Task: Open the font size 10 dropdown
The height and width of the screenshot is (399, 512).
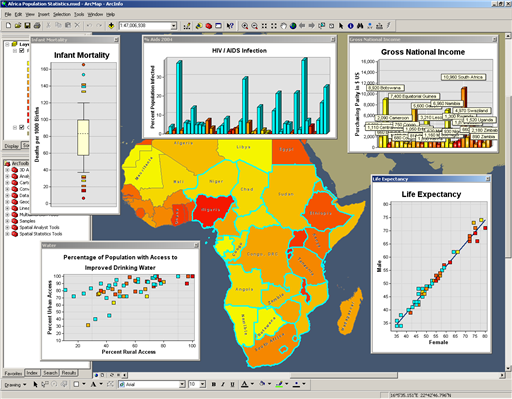Action: (202, 384)
